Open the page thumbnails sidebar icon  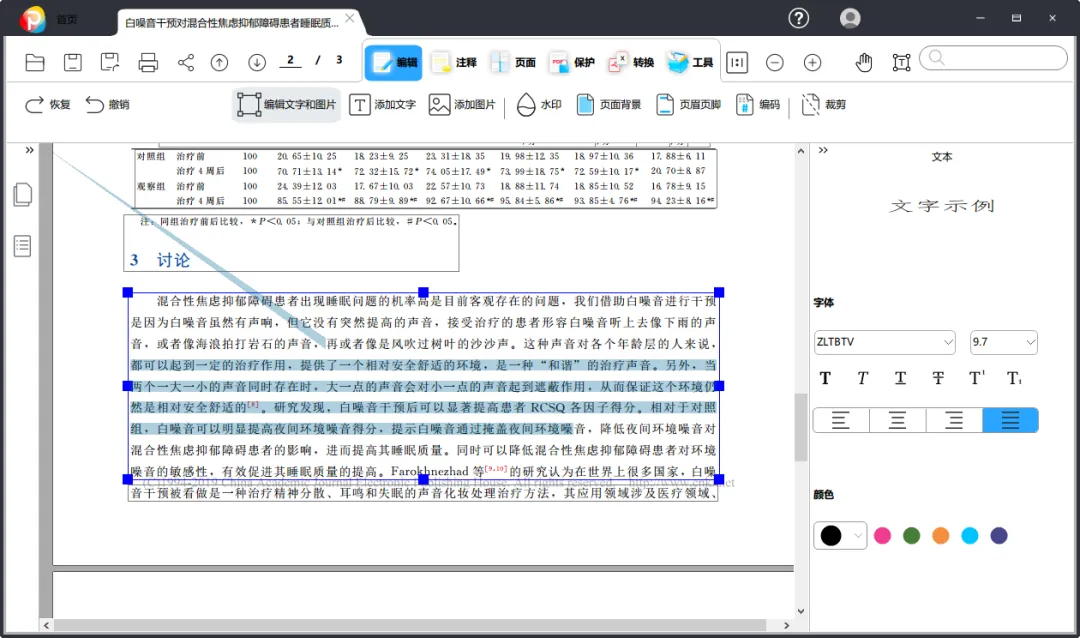(23, 195)
